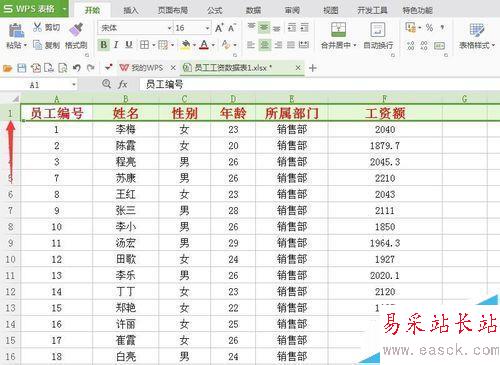
Task: Open the Name Box dropdown arrow
Action: pyautogui.click(x=74, y=85)
